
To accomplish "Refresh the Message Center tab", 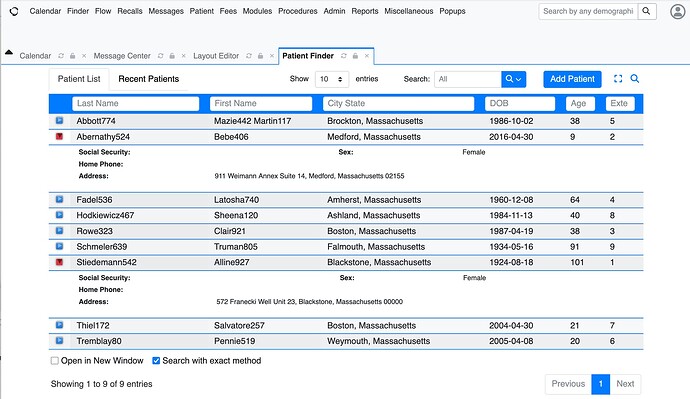I will click(161, 56).
